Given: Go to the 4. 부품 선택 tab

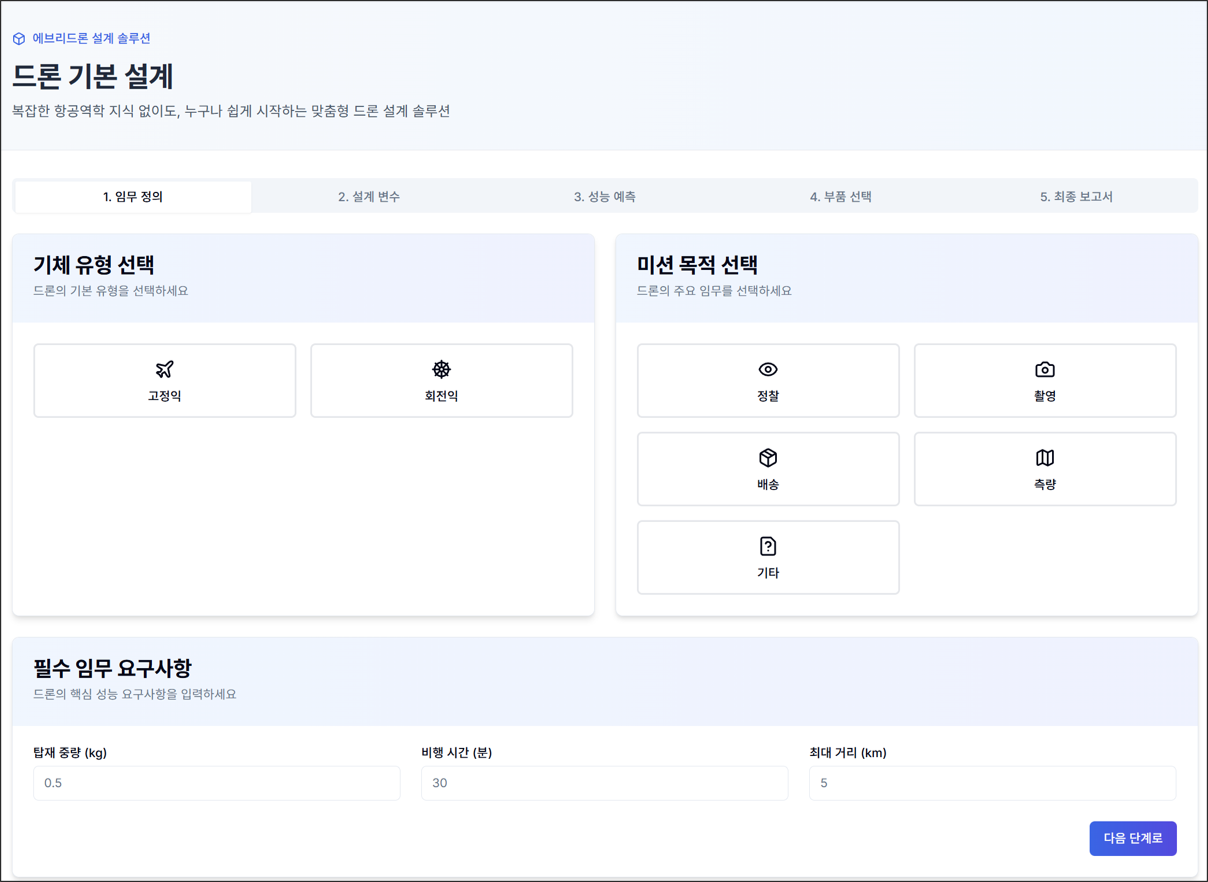Looking at the screenshot, I should pyautogui.click(x=841, y=197).
